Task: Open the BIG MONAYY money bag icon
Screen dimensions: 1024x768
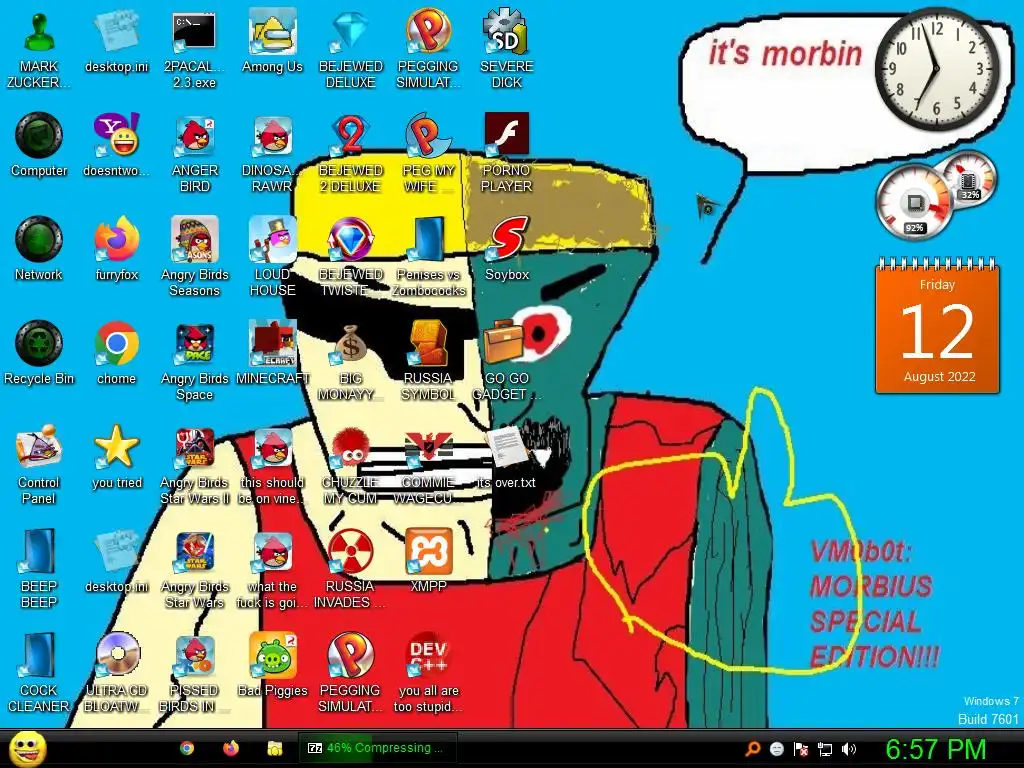Action: 351,362
